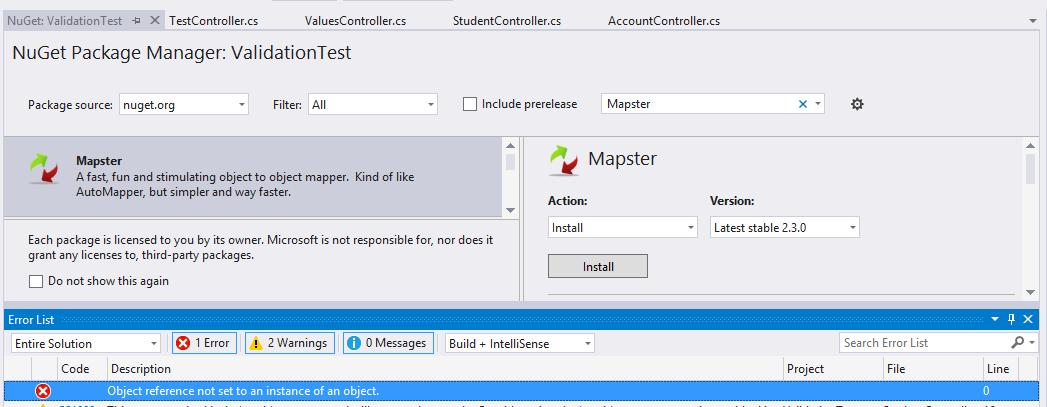1047x407 pixels.
Task: Close the NuGet ValidationTest tab
Action: 155,21
